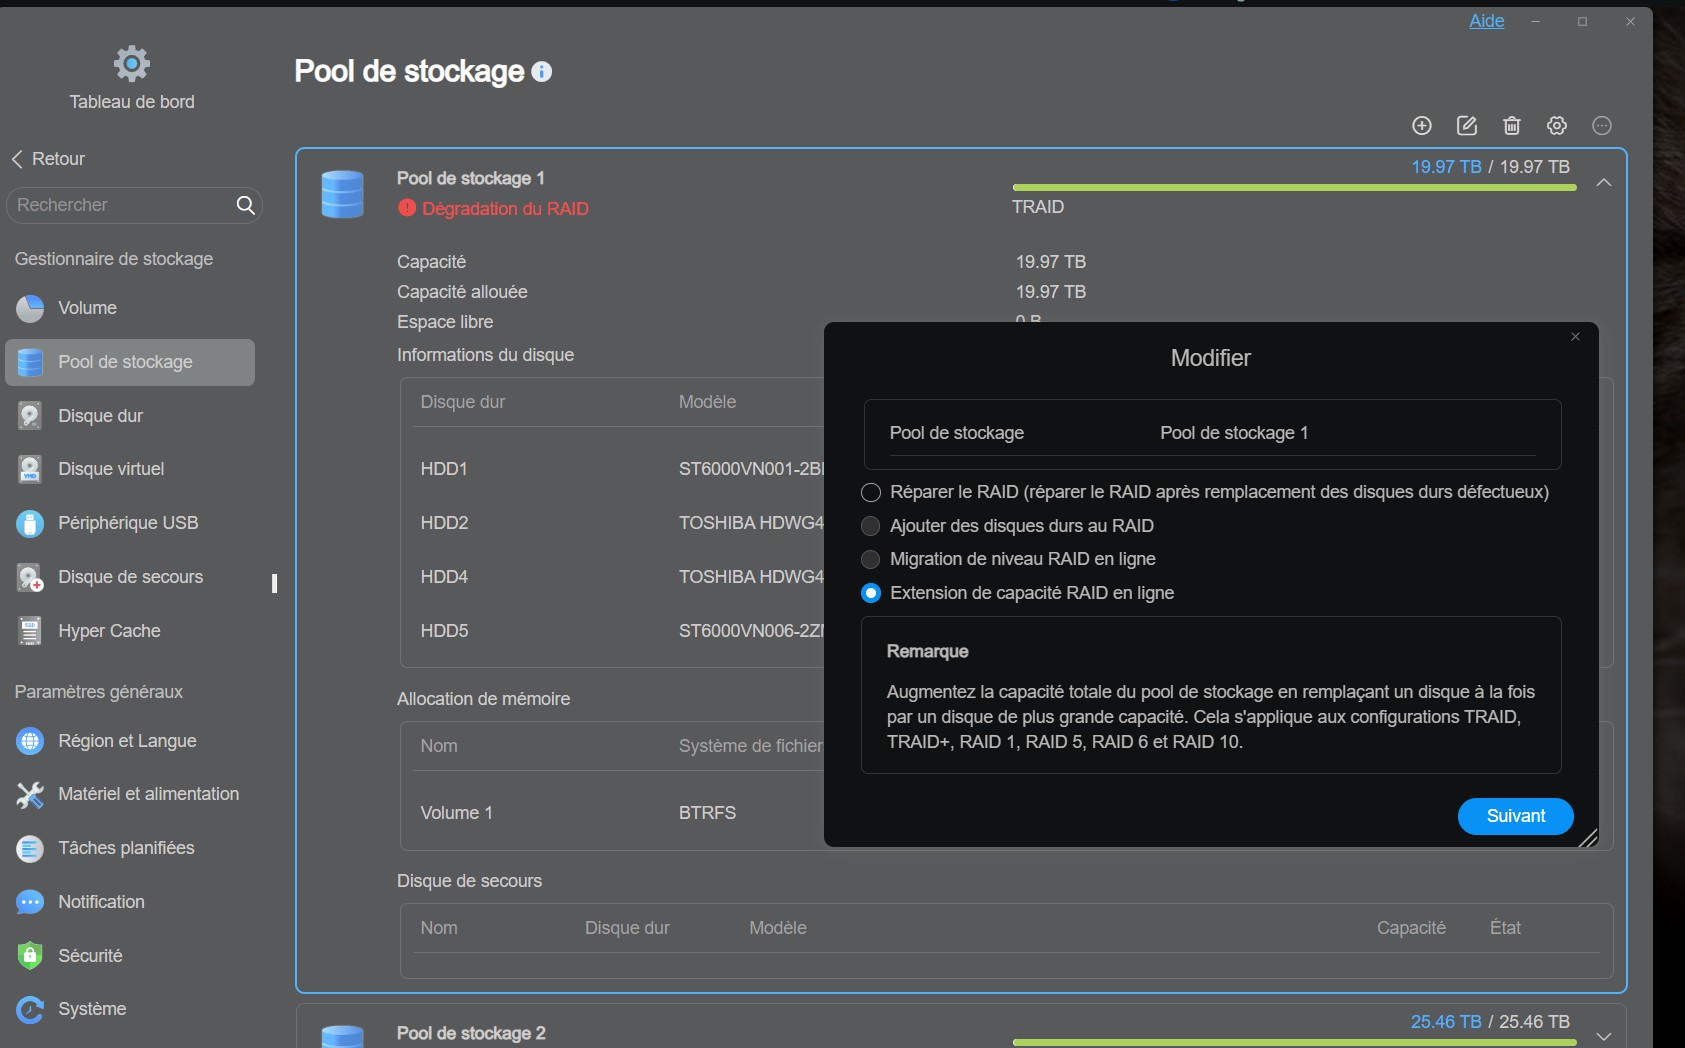The height and width of the screenshot is (1048, 1685).
Task: Click the Volume pie icon in sidebar
Action: tap(30, 308)
